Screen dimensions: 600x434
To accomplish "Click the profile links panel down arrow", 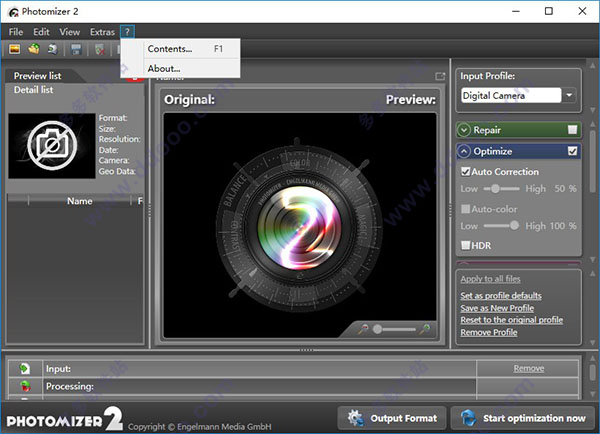I will [x=592, y=342].
